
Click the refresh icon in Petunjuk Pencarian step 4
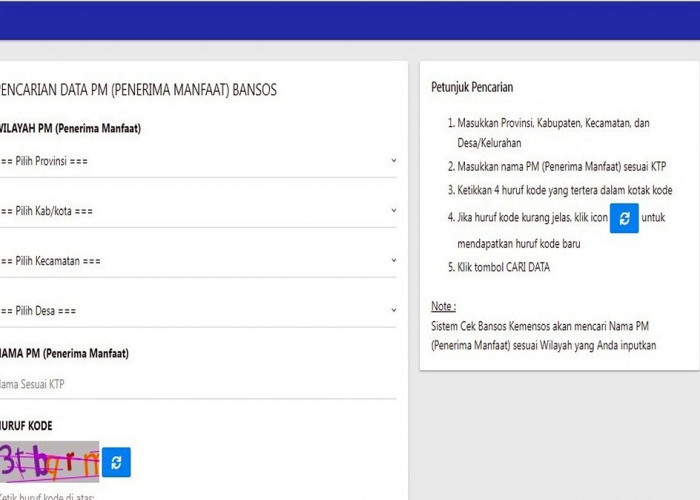pos(624,218)
